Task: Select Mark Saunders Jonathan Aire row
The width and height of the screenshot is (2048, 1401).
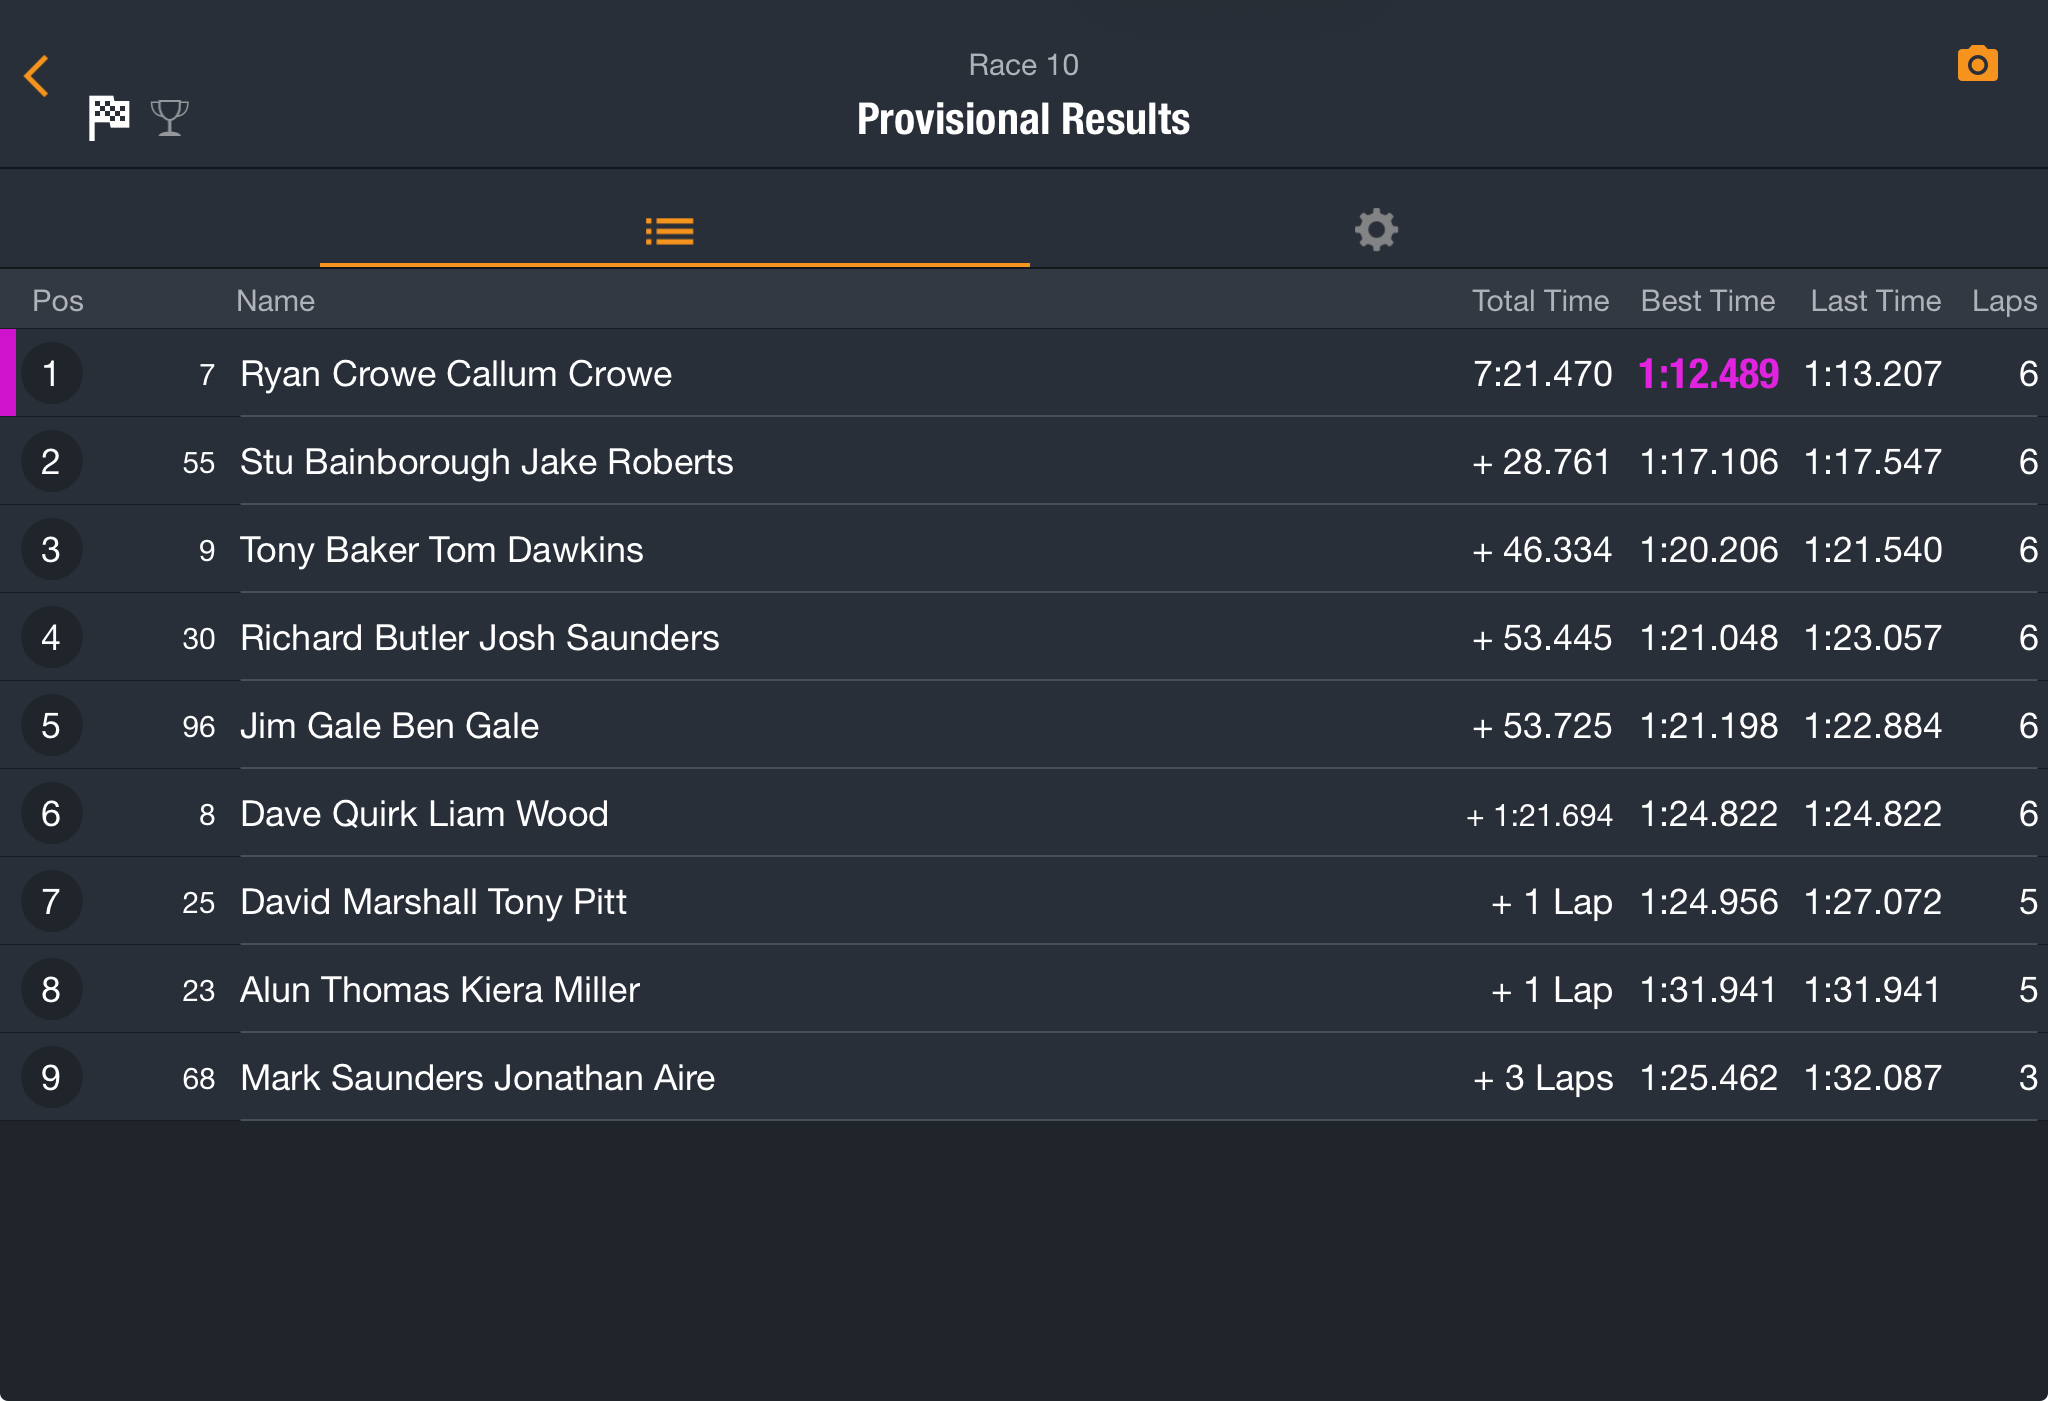Action: pos(1024,1077)
